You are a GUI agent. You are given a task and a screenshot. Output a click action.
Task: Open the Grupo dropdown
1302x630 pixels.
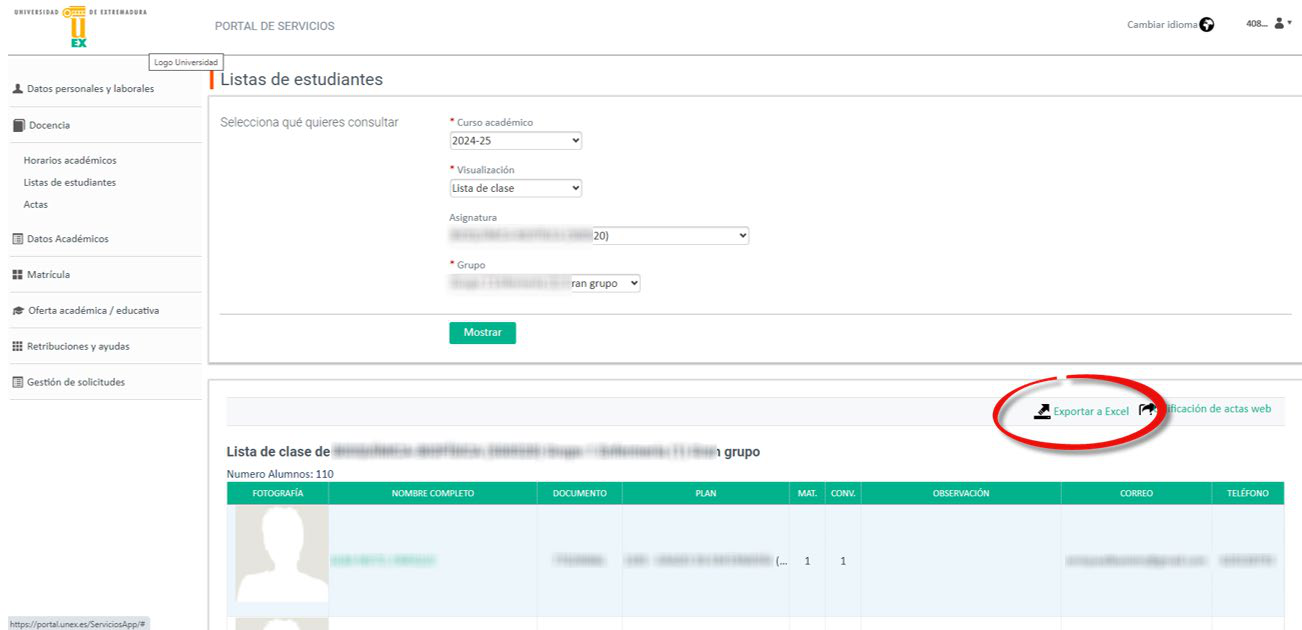(x=544, y=284)
